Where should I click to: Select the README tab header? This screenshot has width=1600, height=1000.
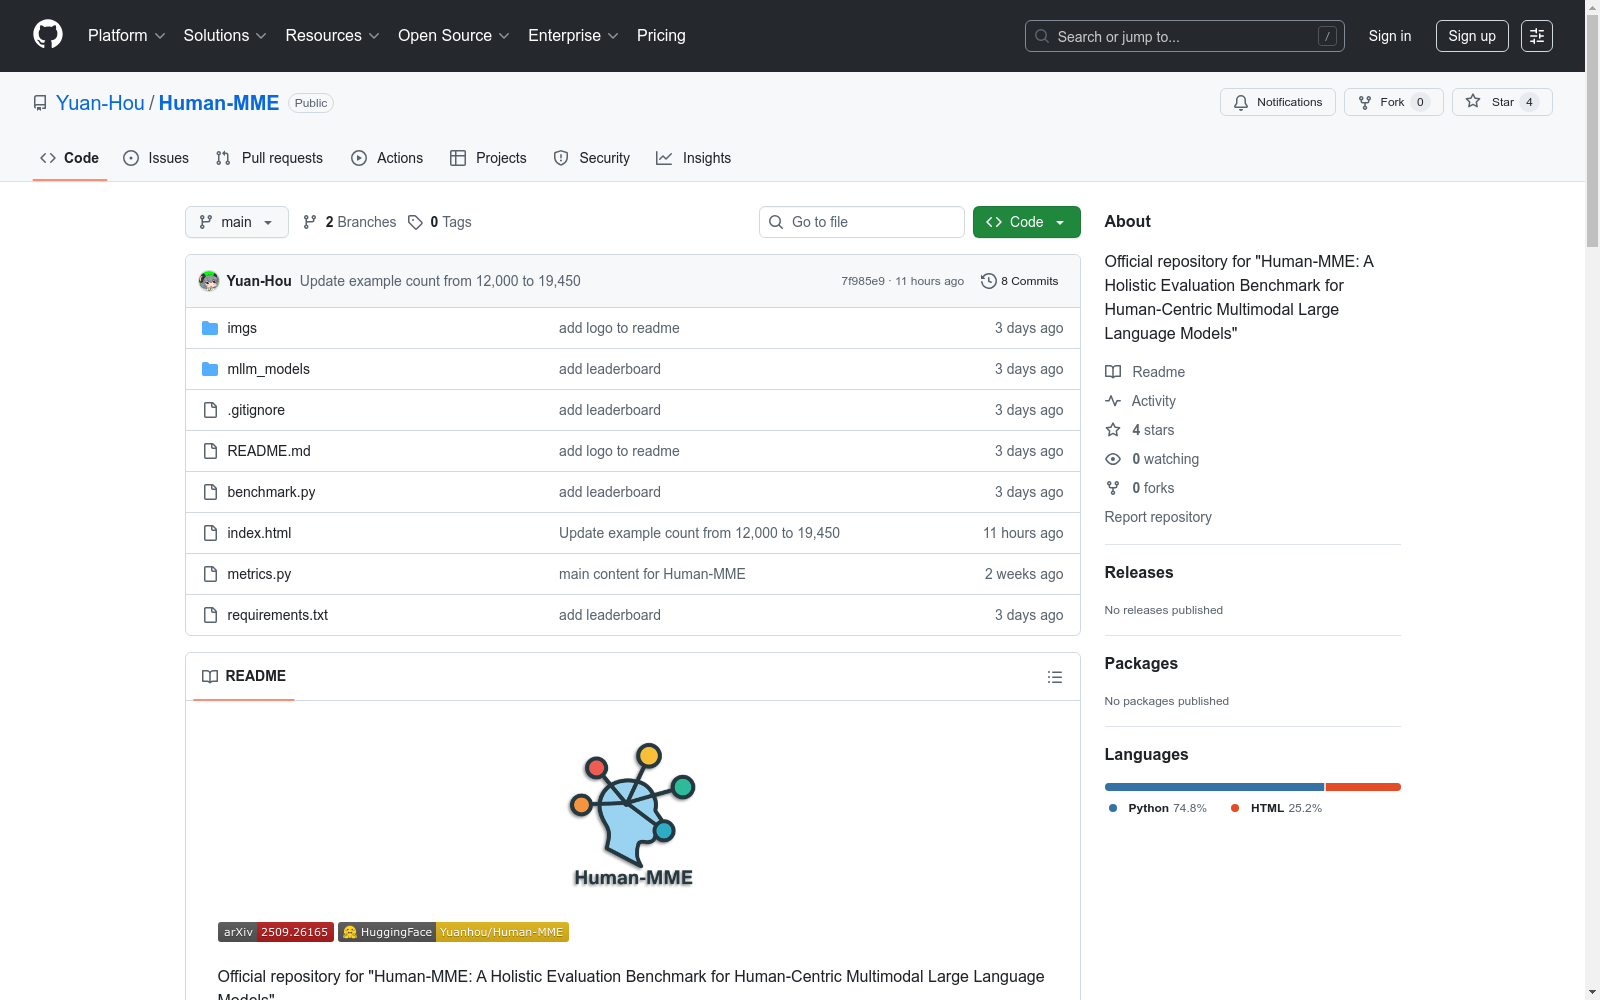244,676
